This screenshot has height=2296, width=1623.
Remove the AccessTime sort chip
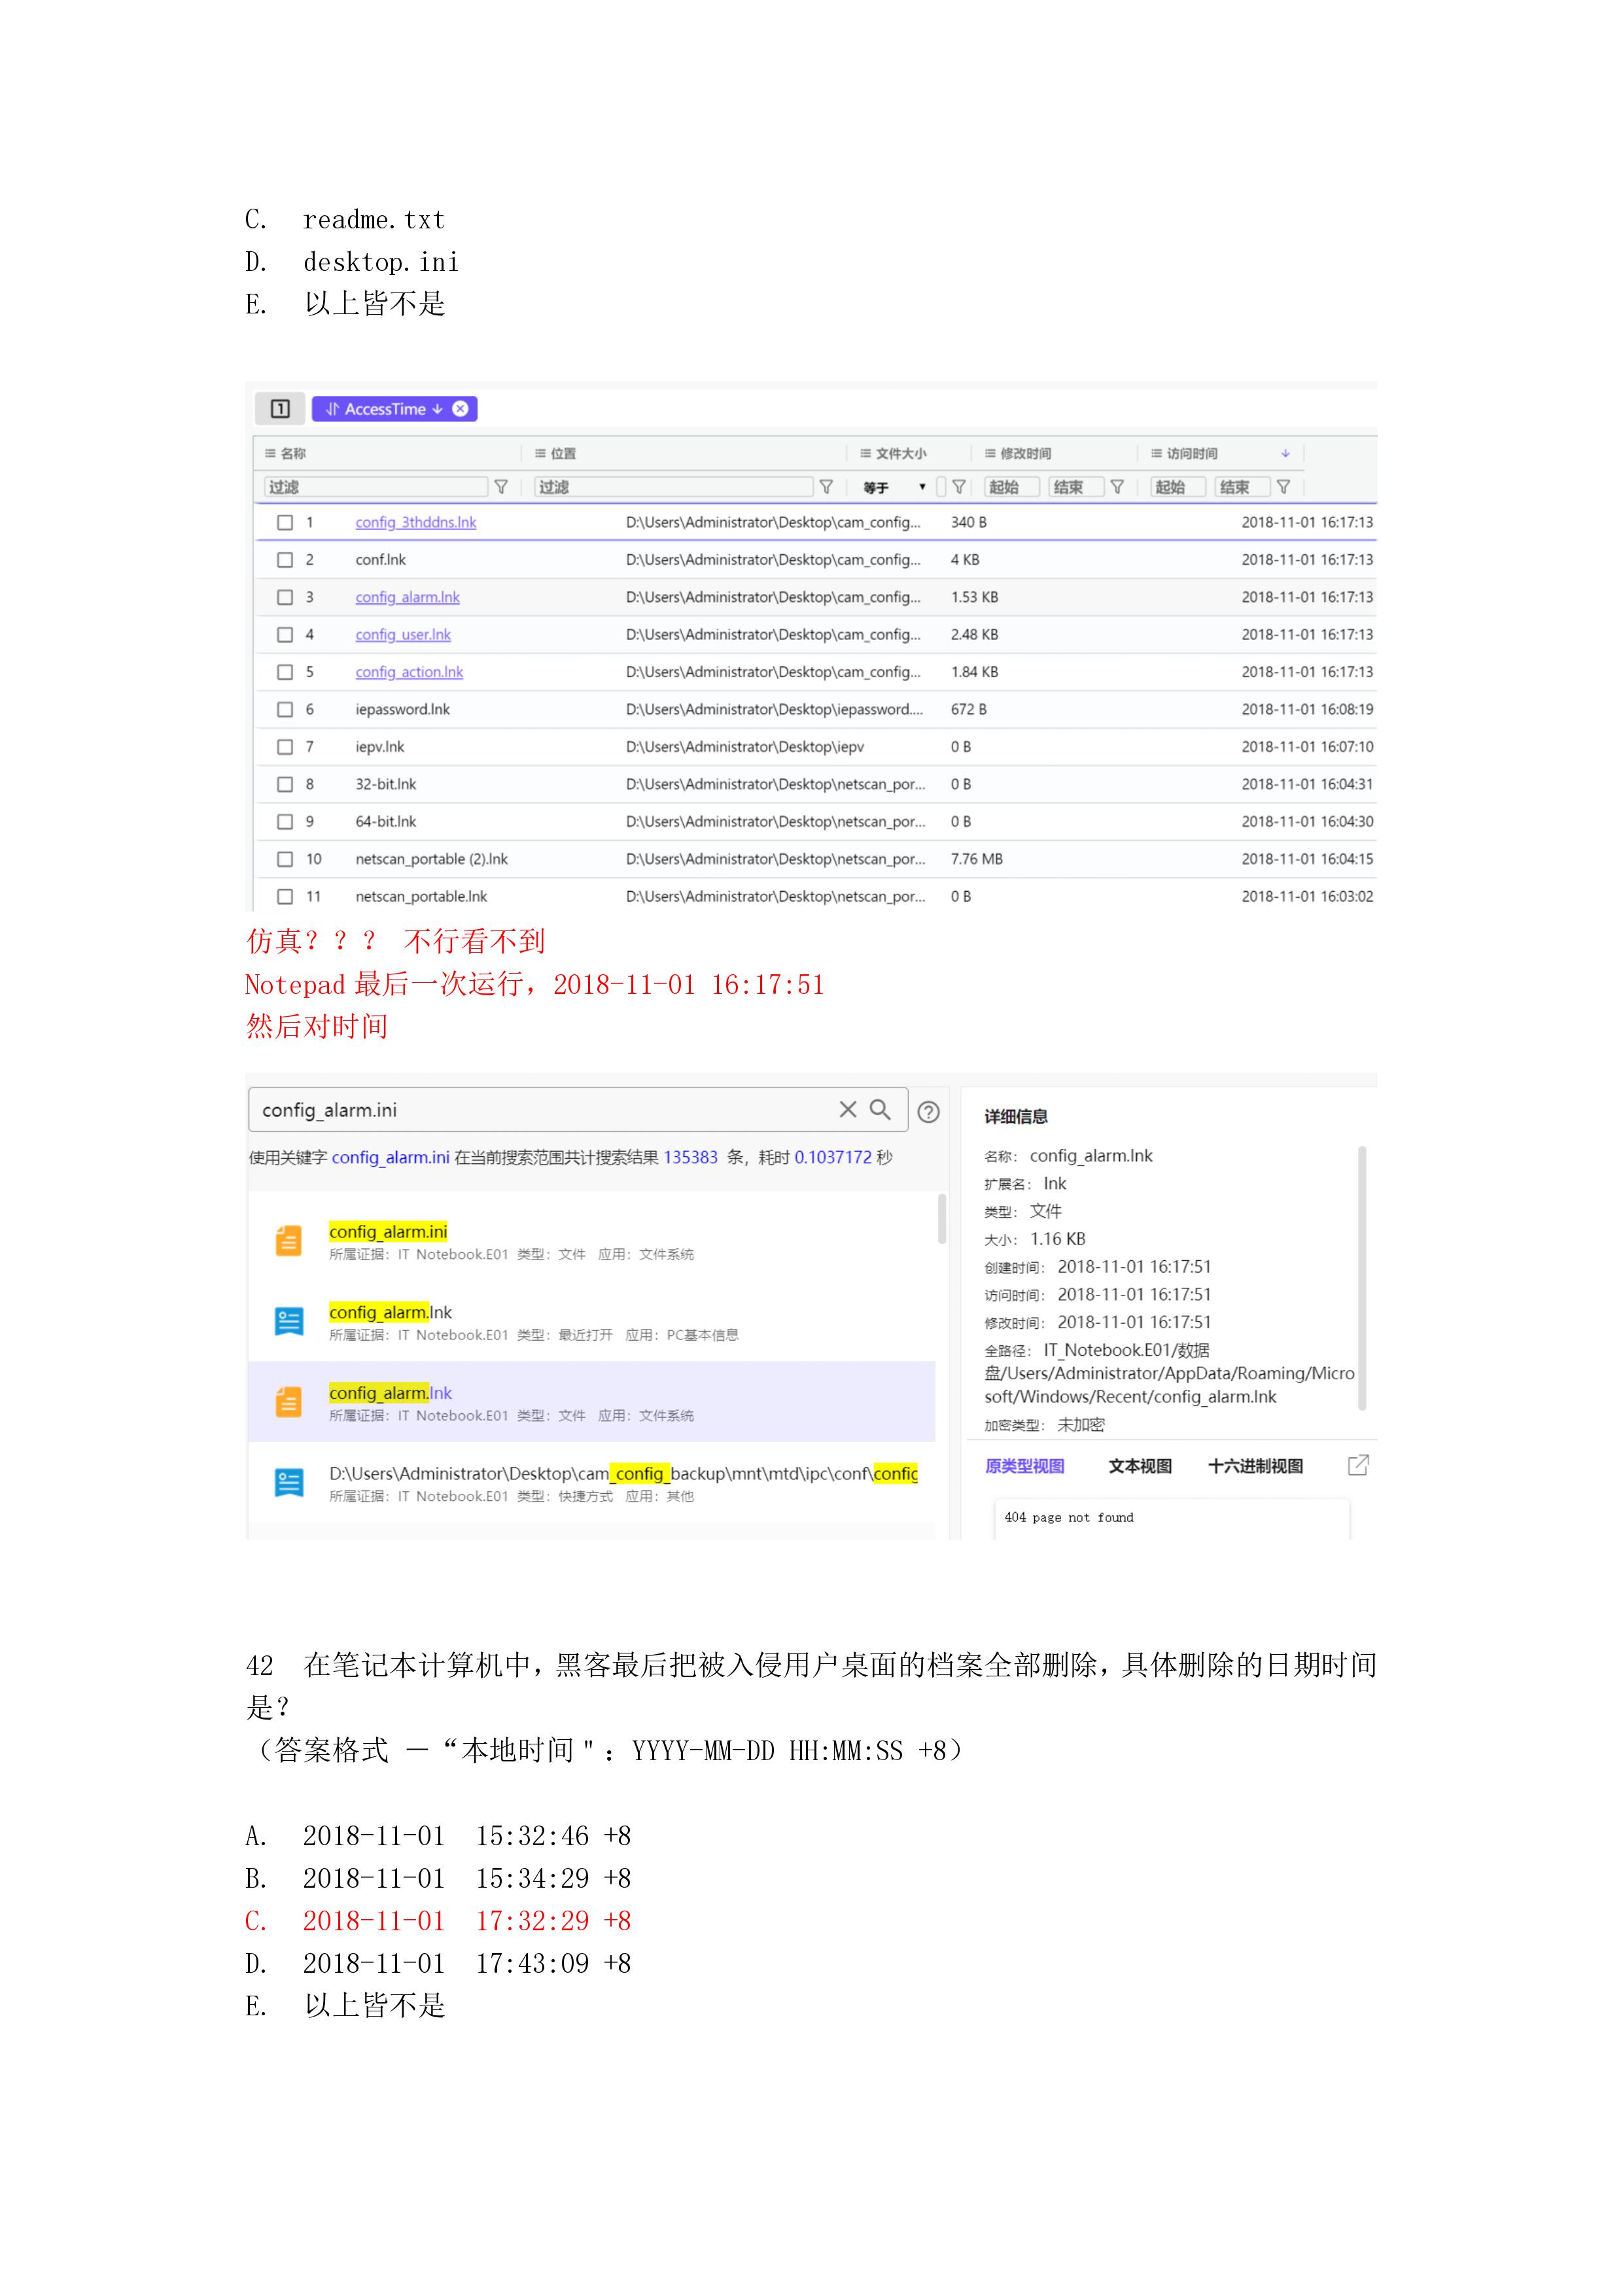coord(460,409)
